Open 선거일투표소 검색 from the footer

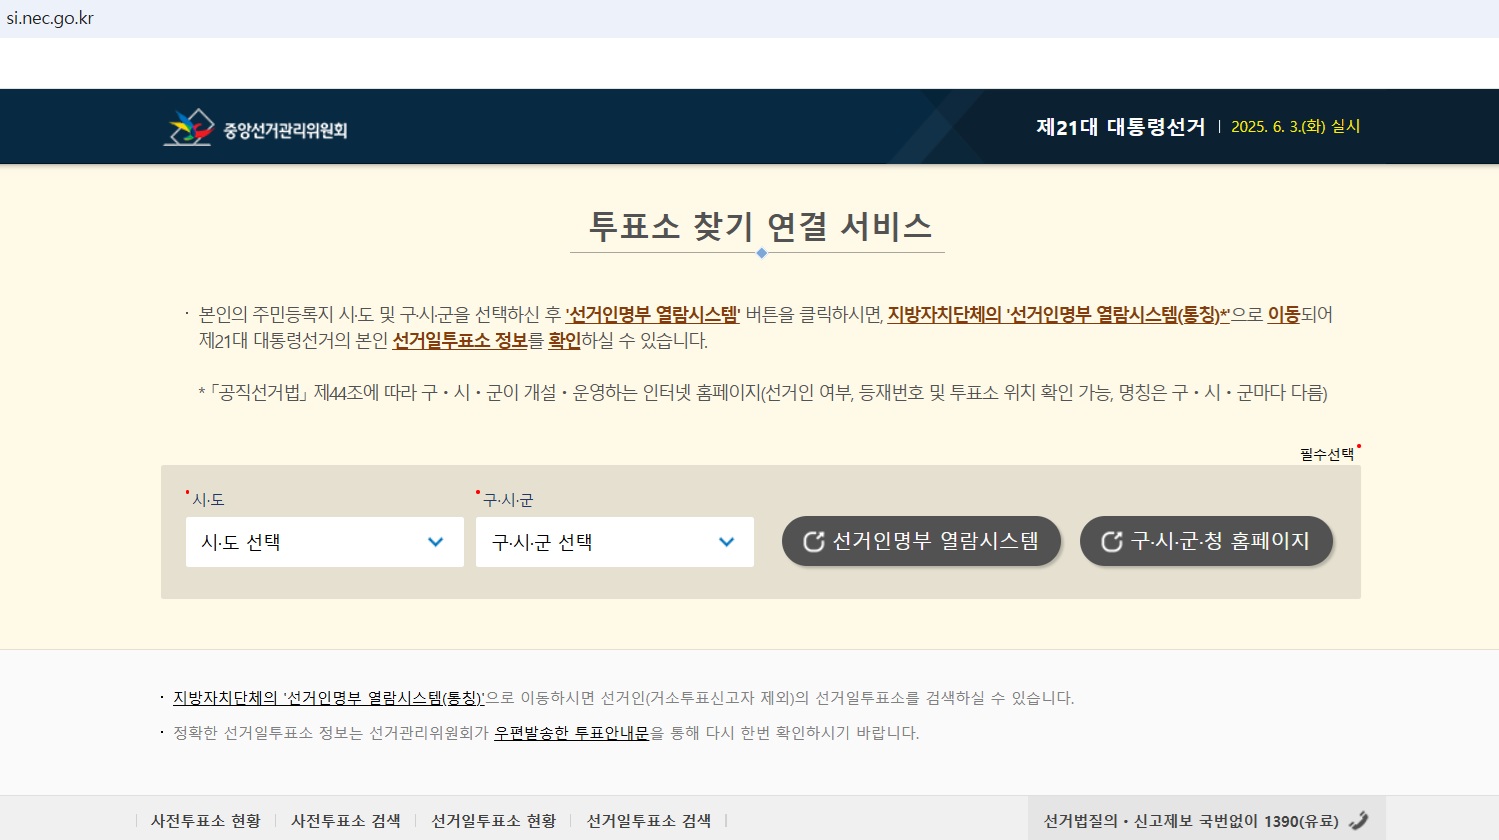pos(650,819)
